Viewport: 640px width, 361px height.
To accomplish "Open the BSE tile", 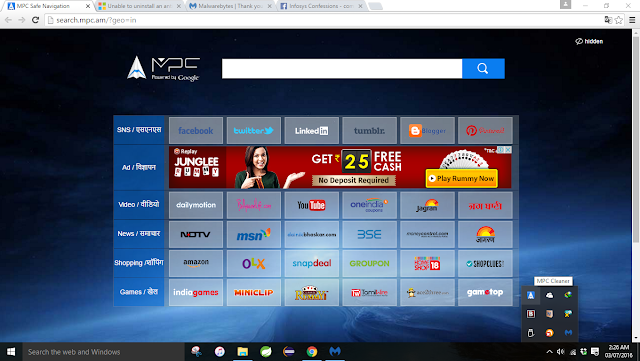I will 369,234.
